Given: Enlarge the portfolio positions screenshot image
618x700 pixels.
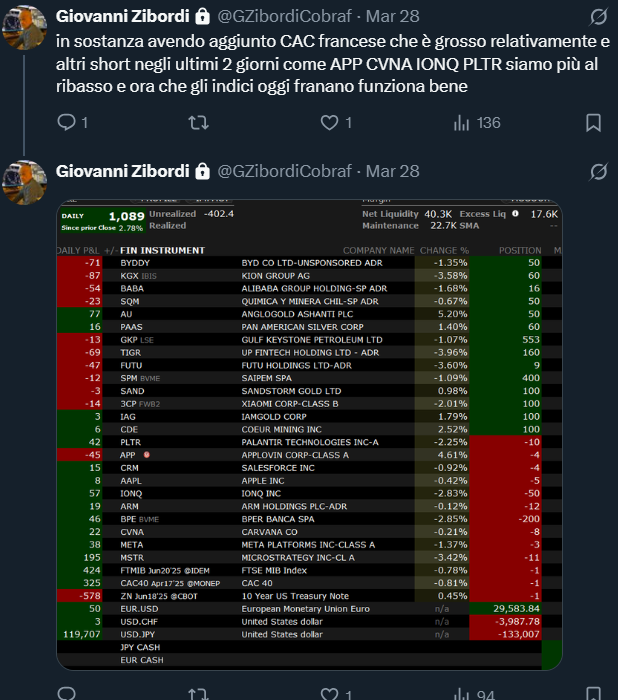Looking at the screenshot, I should point(308,436).
